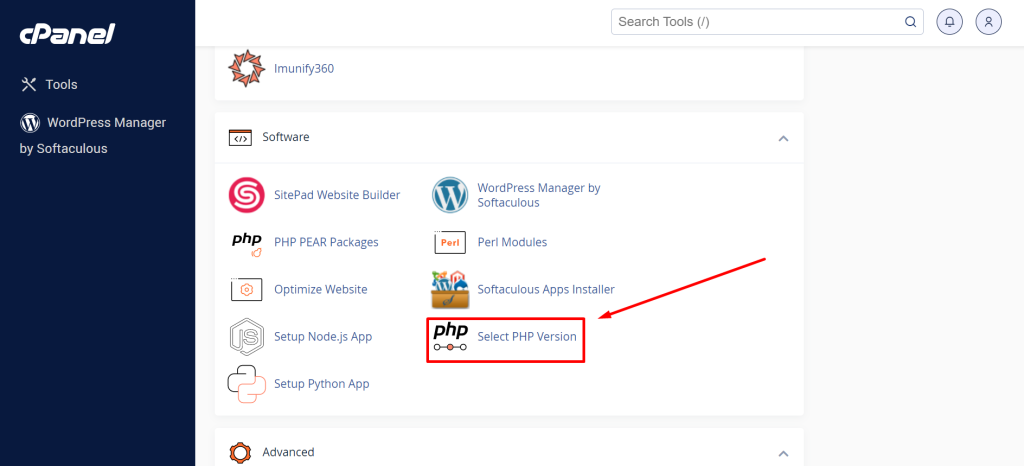1024x466 pixels.
Task: Open PHP PEAR Packages link
Action: pyautogui.click(x=327, y=242)
